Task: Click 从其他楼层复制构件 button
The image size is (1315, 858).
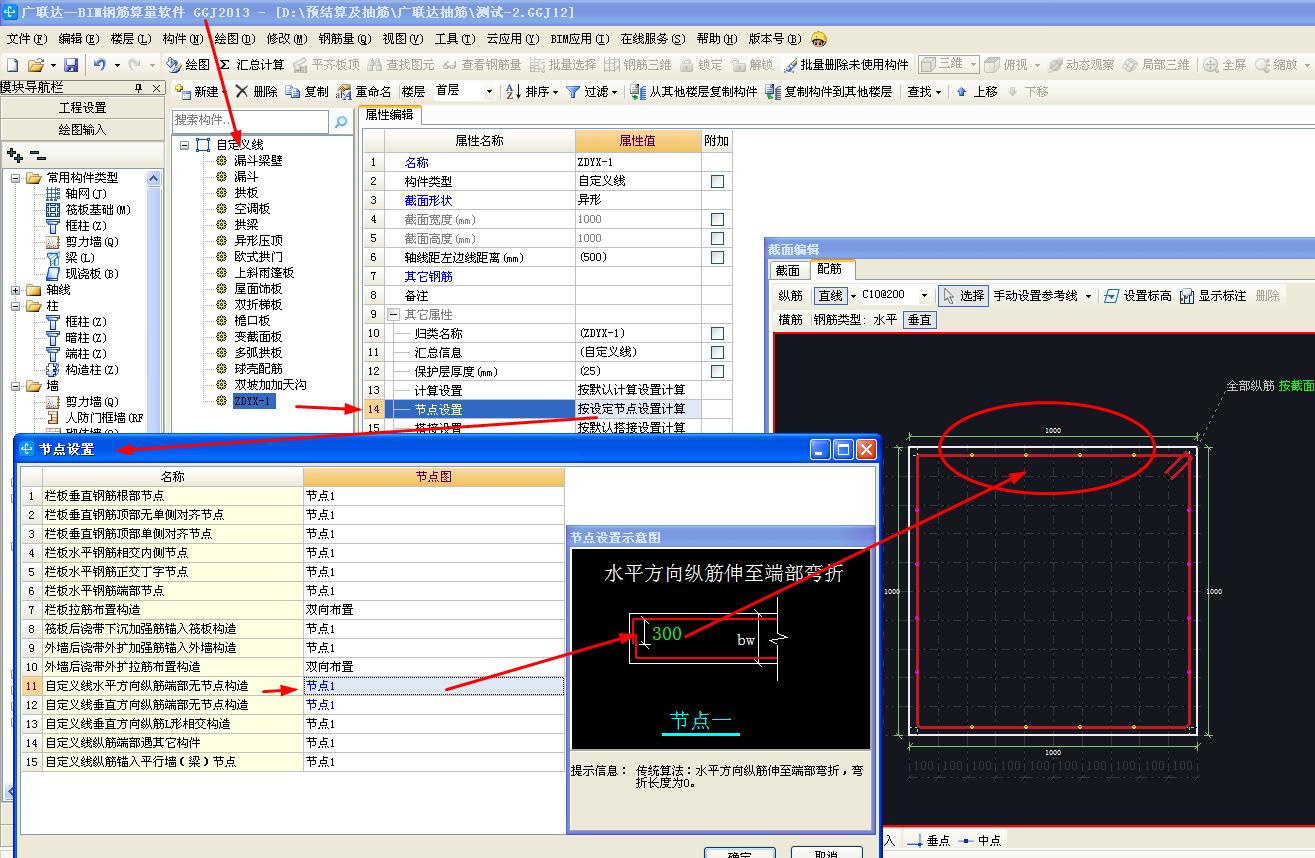Action: tap(695, 91)
